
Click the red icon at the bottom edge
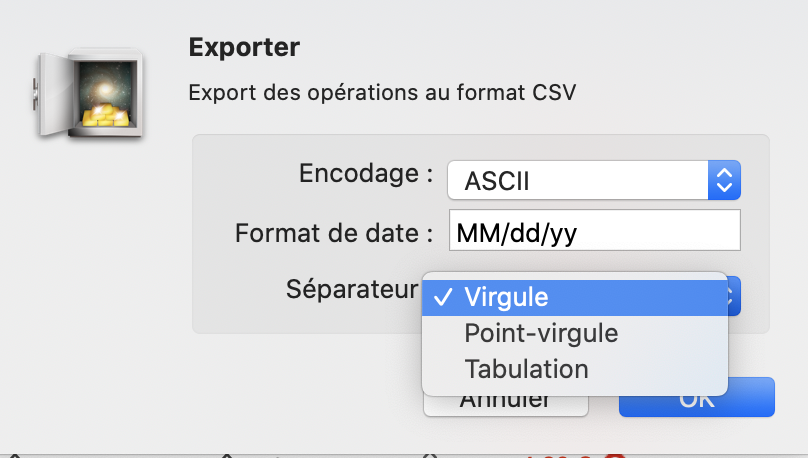(615, 455)
